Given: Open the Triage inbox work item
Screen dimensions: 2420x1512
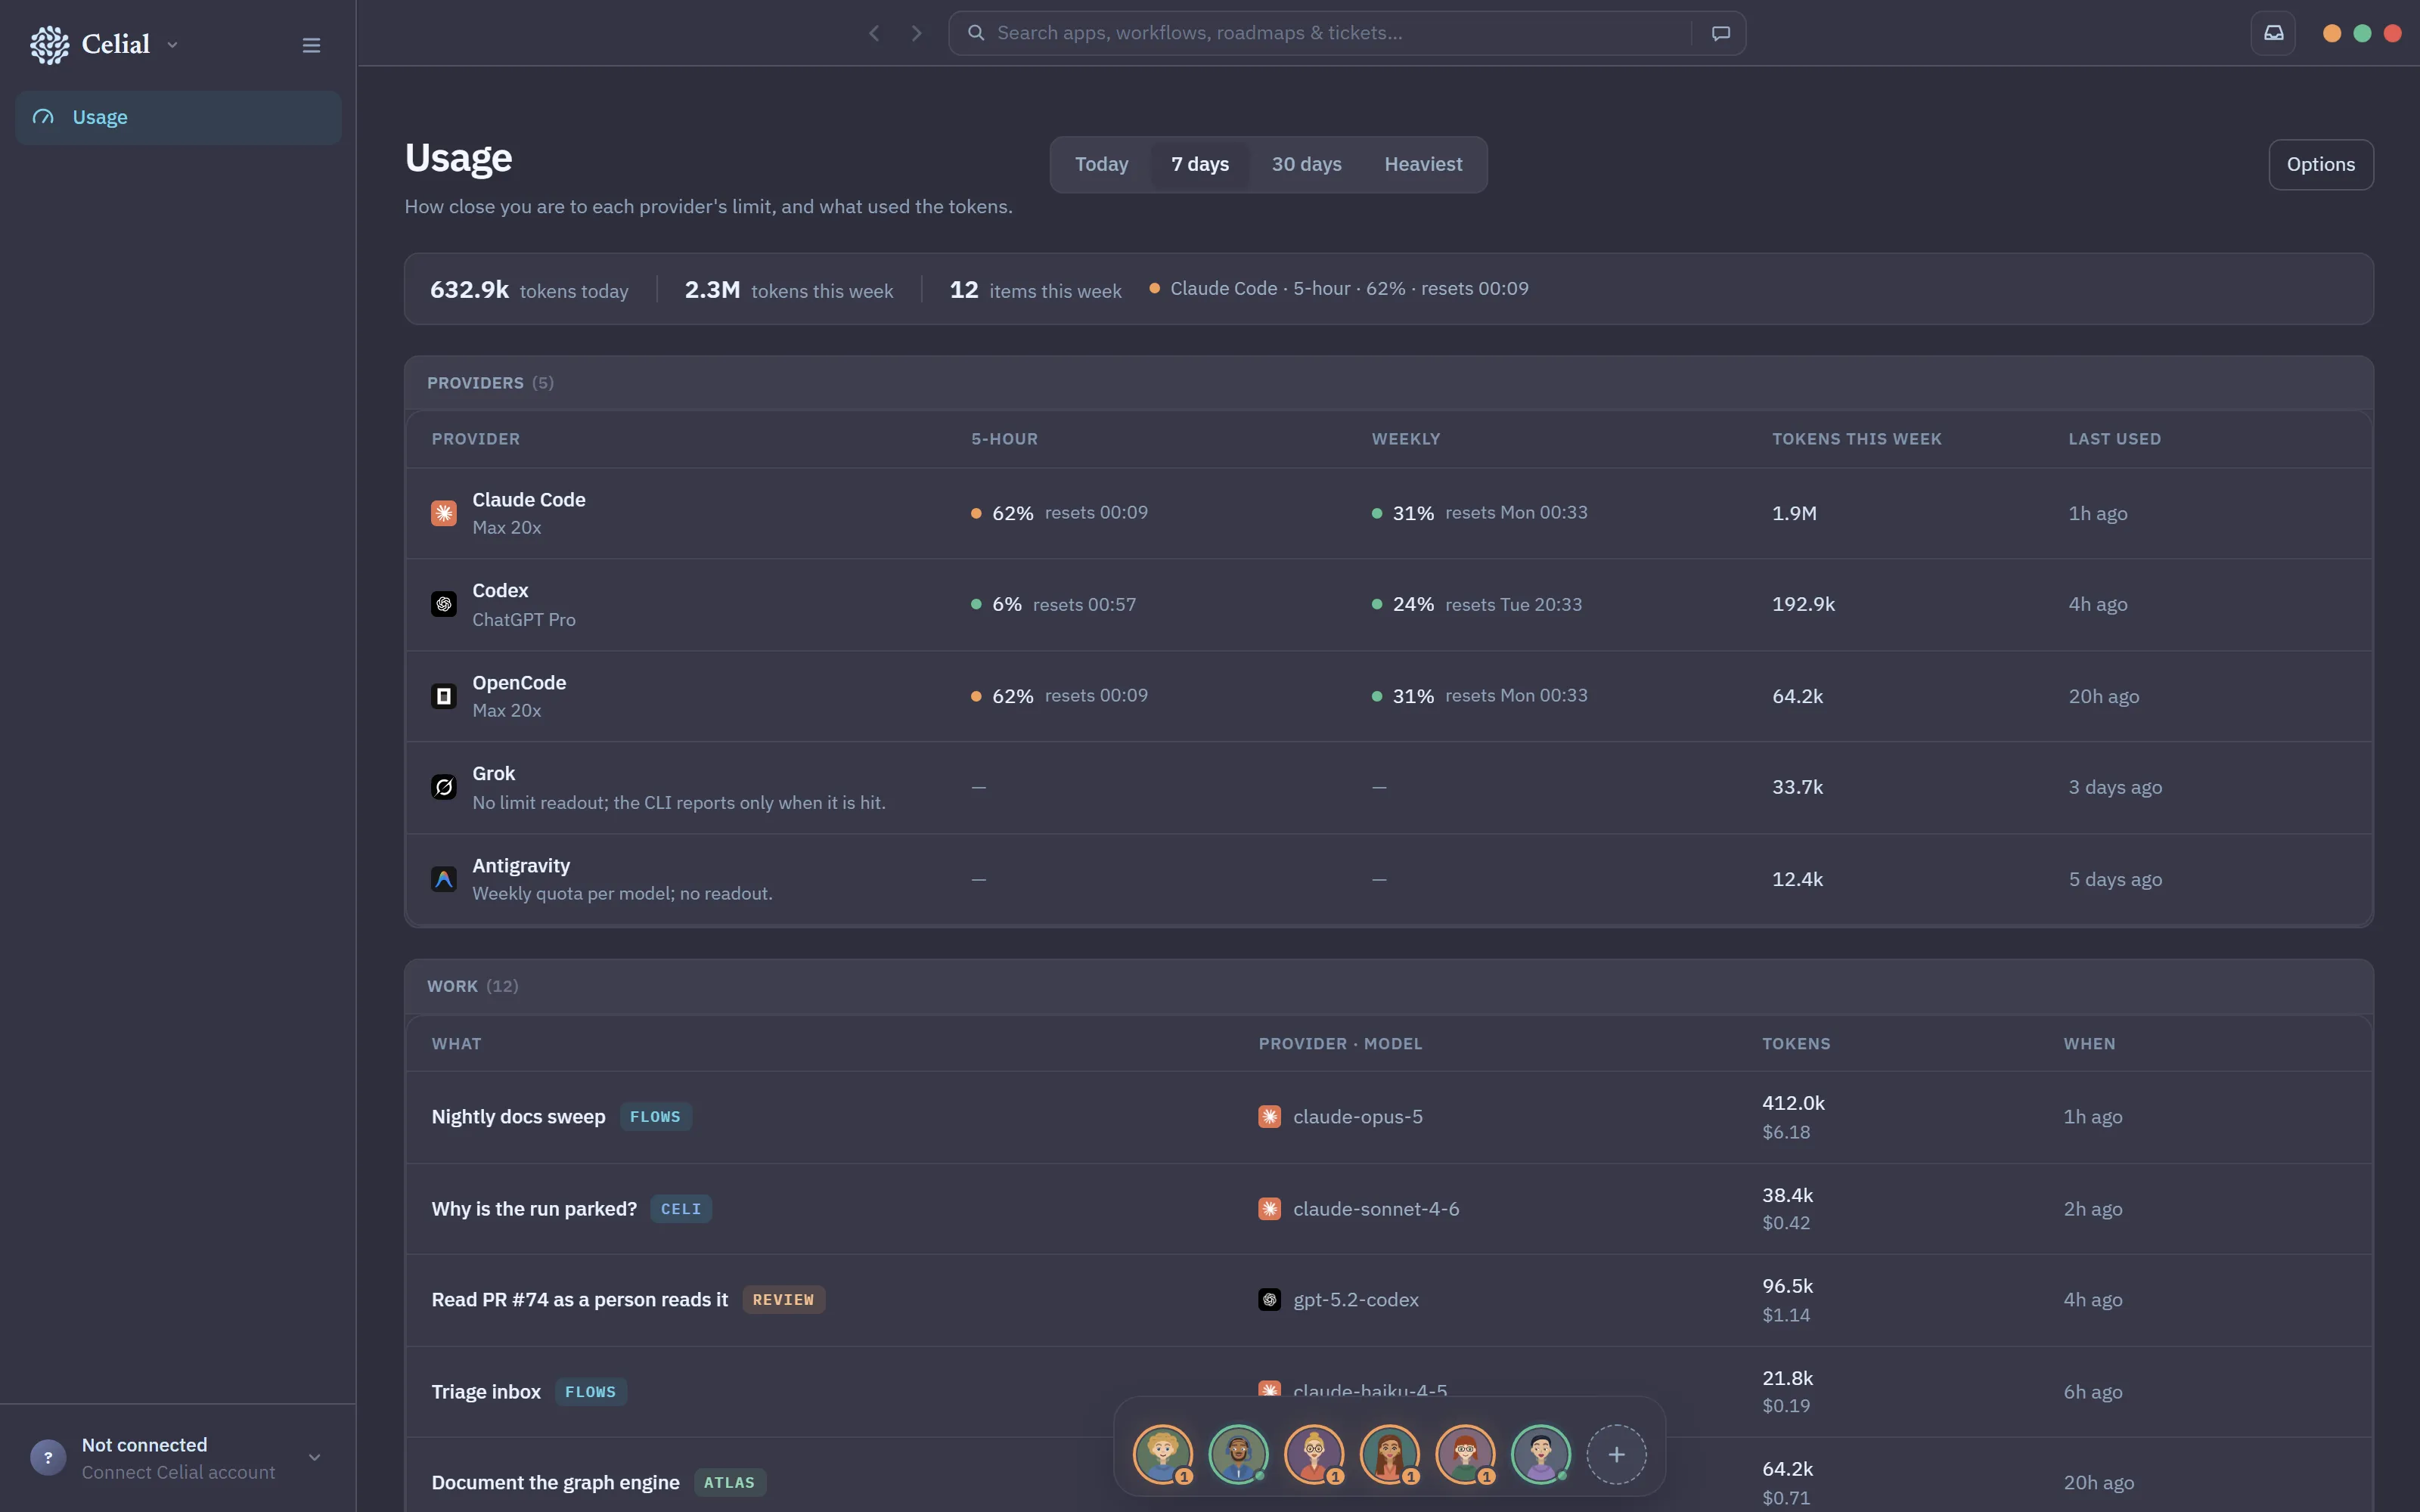Looking at the screenshot, I should [1388, 1392].
